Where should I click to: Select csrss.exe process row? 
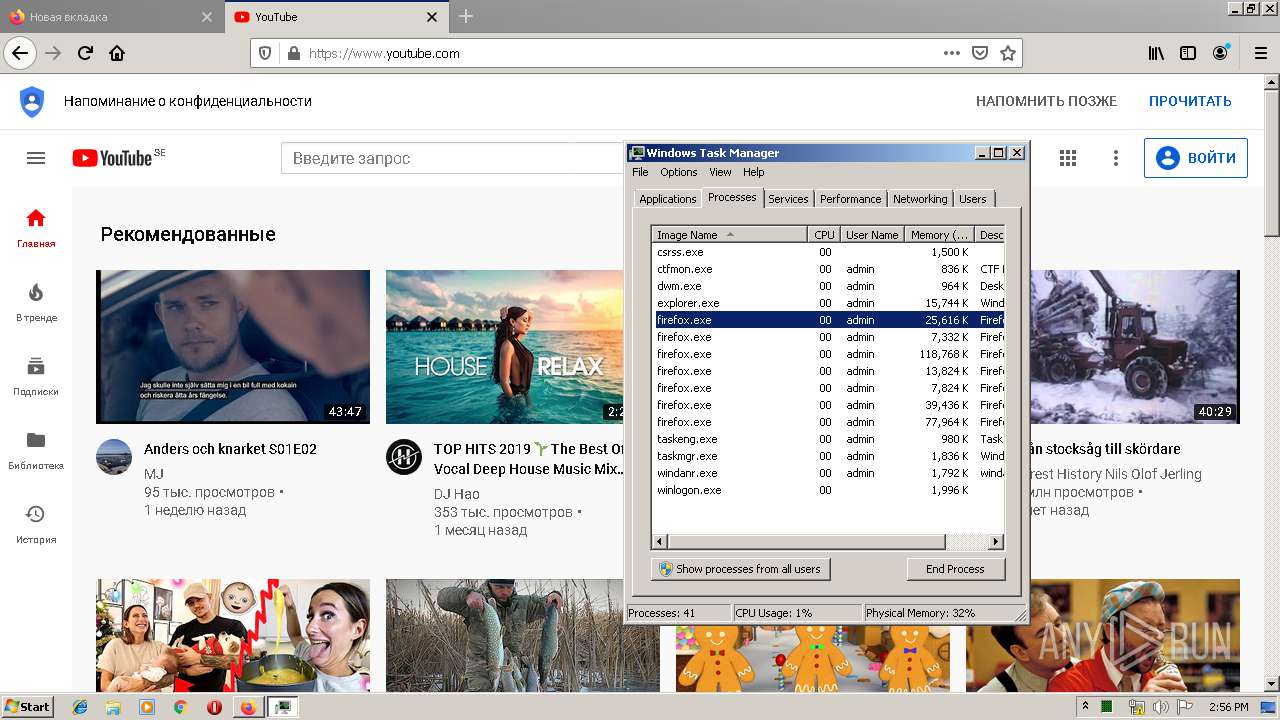point(828,252)
